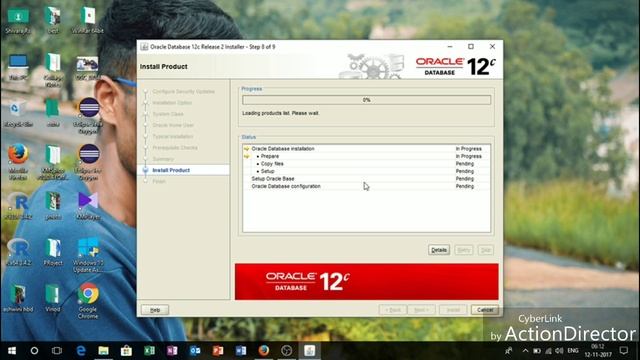Click the Back button in installer
Viewport: 640px width, 360px height.
click(x=393, y=310)
